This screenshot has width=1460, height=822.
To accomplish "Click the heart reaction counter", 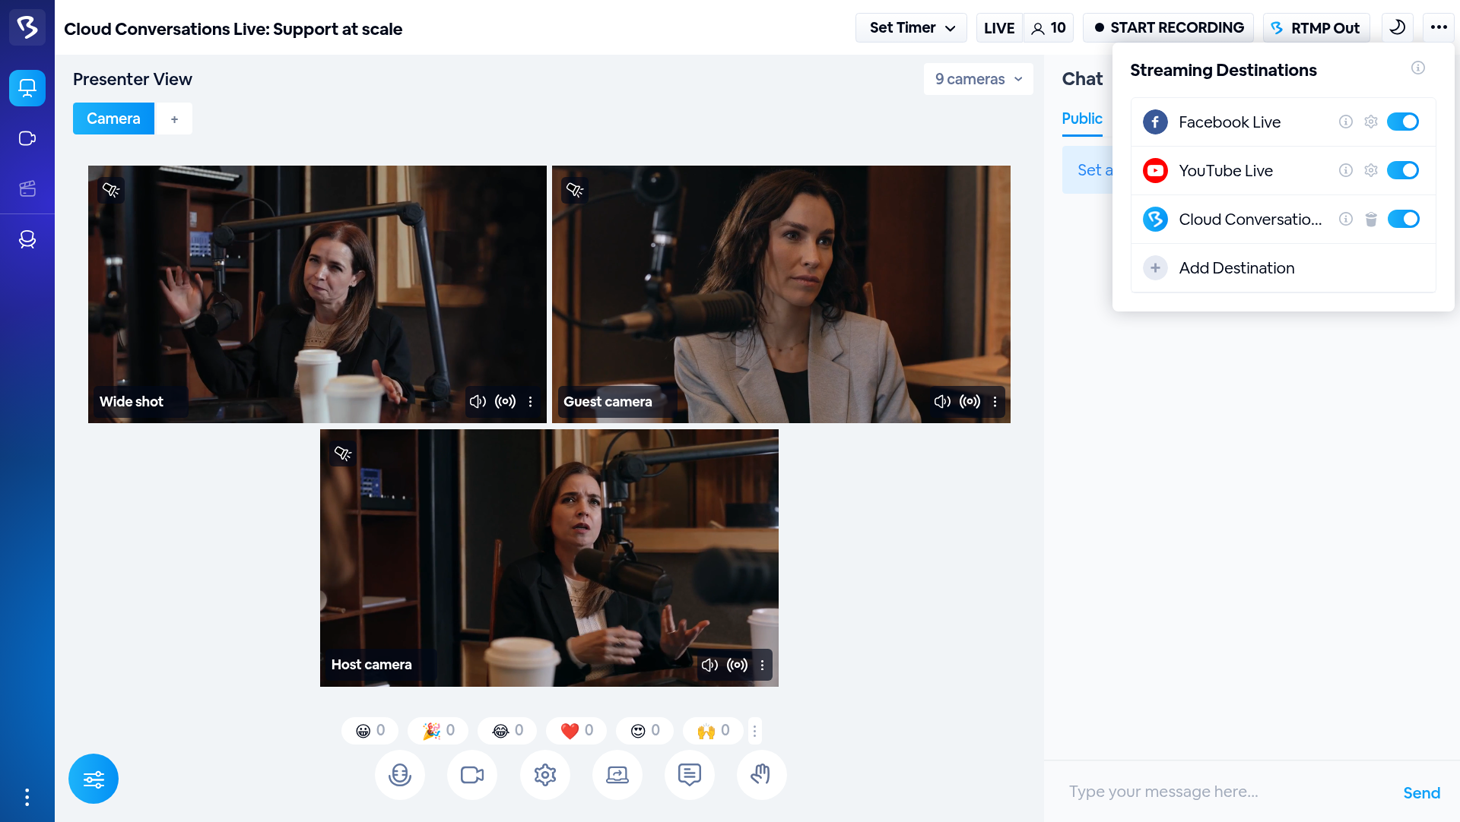I will click(x=577, y=731).
